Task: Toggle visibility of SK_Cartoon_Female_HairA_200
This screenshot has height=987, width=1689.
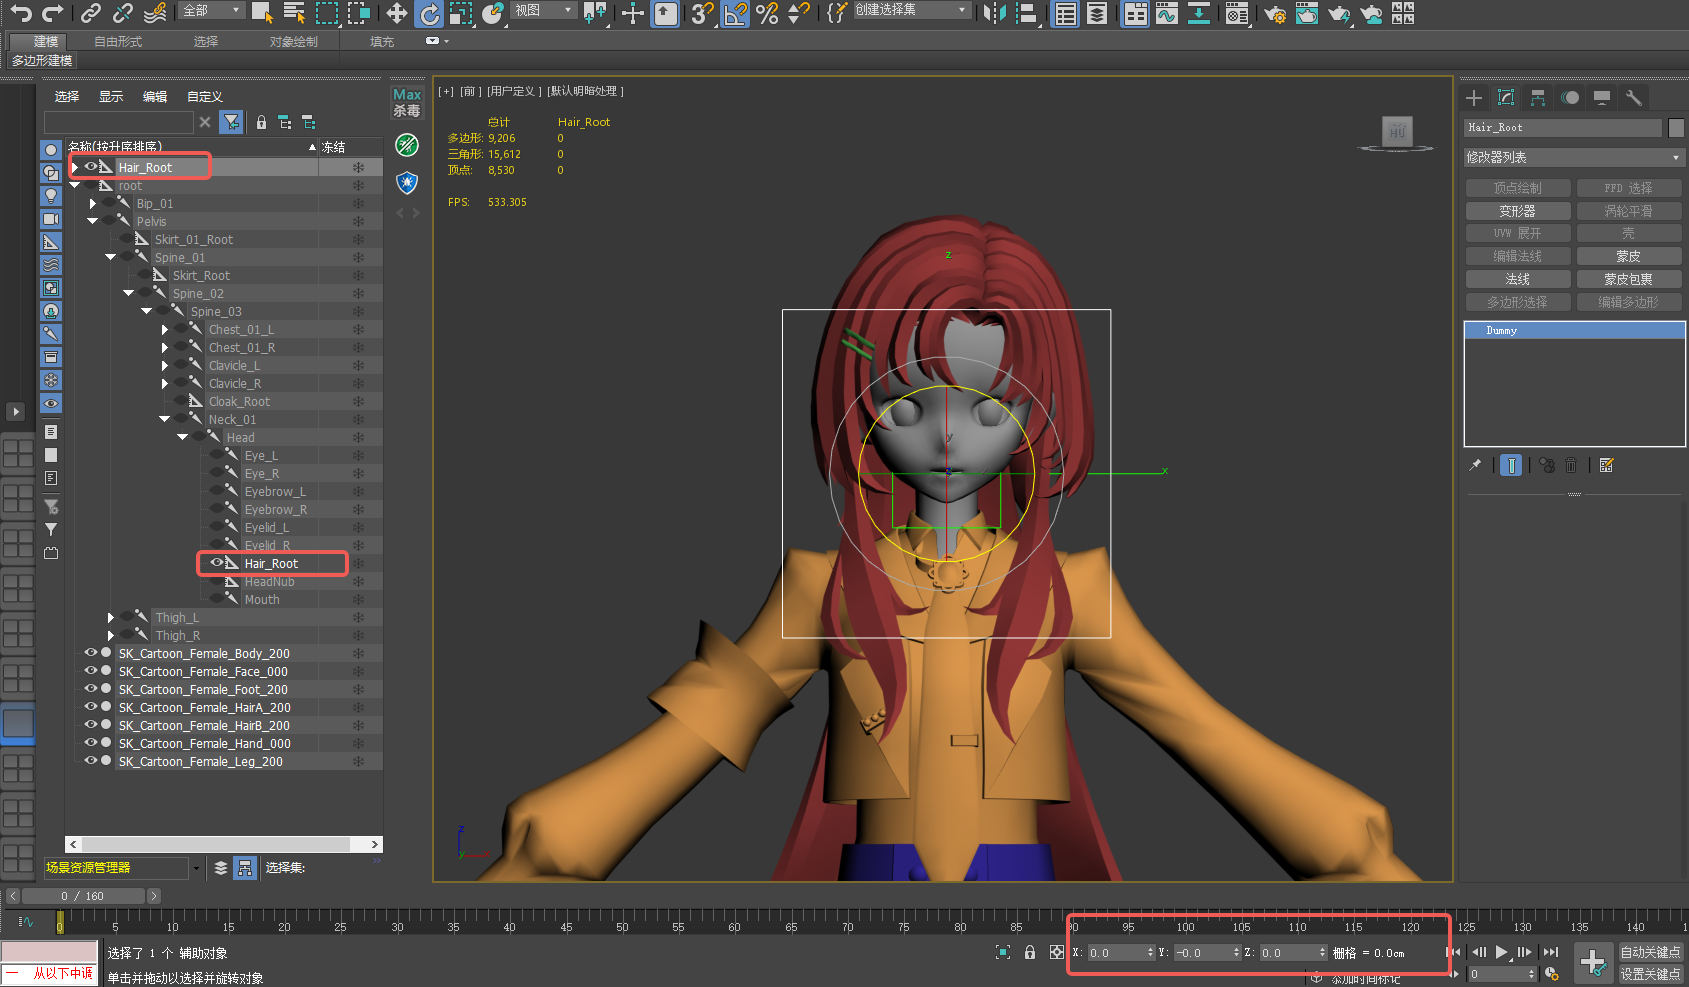Action: click(x=91, y=706)
